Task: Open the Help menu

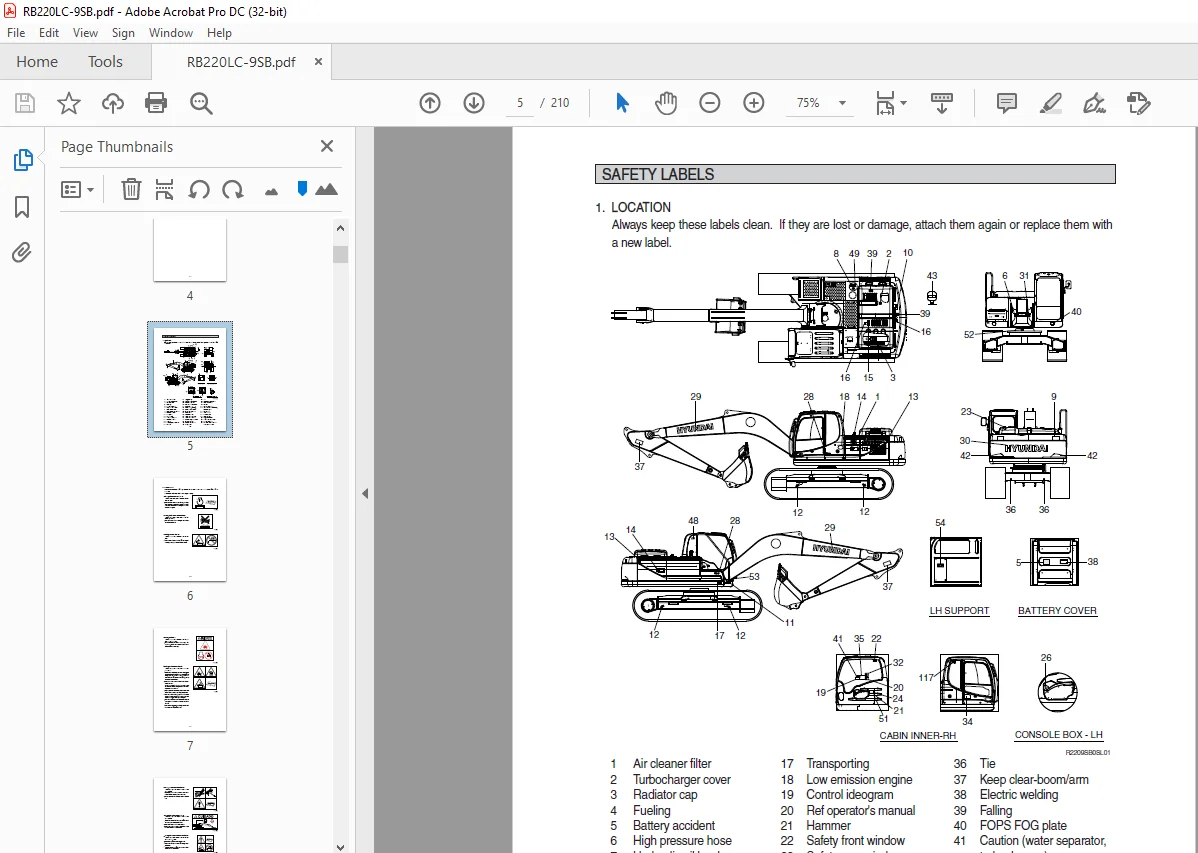Action: click(219, 33)
